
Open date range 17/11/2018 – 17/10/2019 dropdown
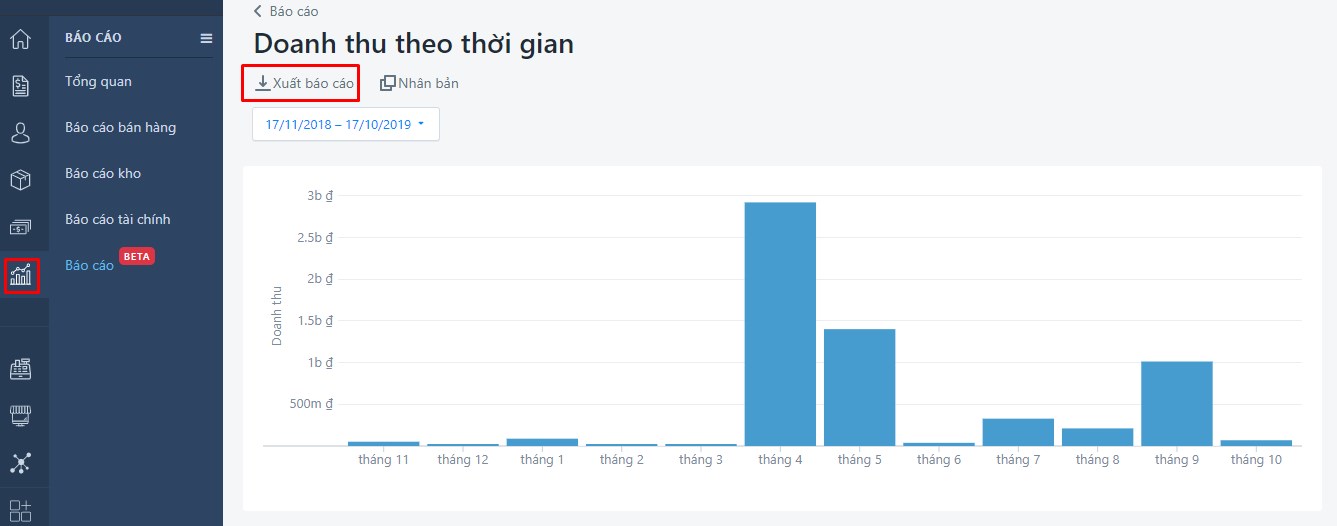(x=346, y=124)
